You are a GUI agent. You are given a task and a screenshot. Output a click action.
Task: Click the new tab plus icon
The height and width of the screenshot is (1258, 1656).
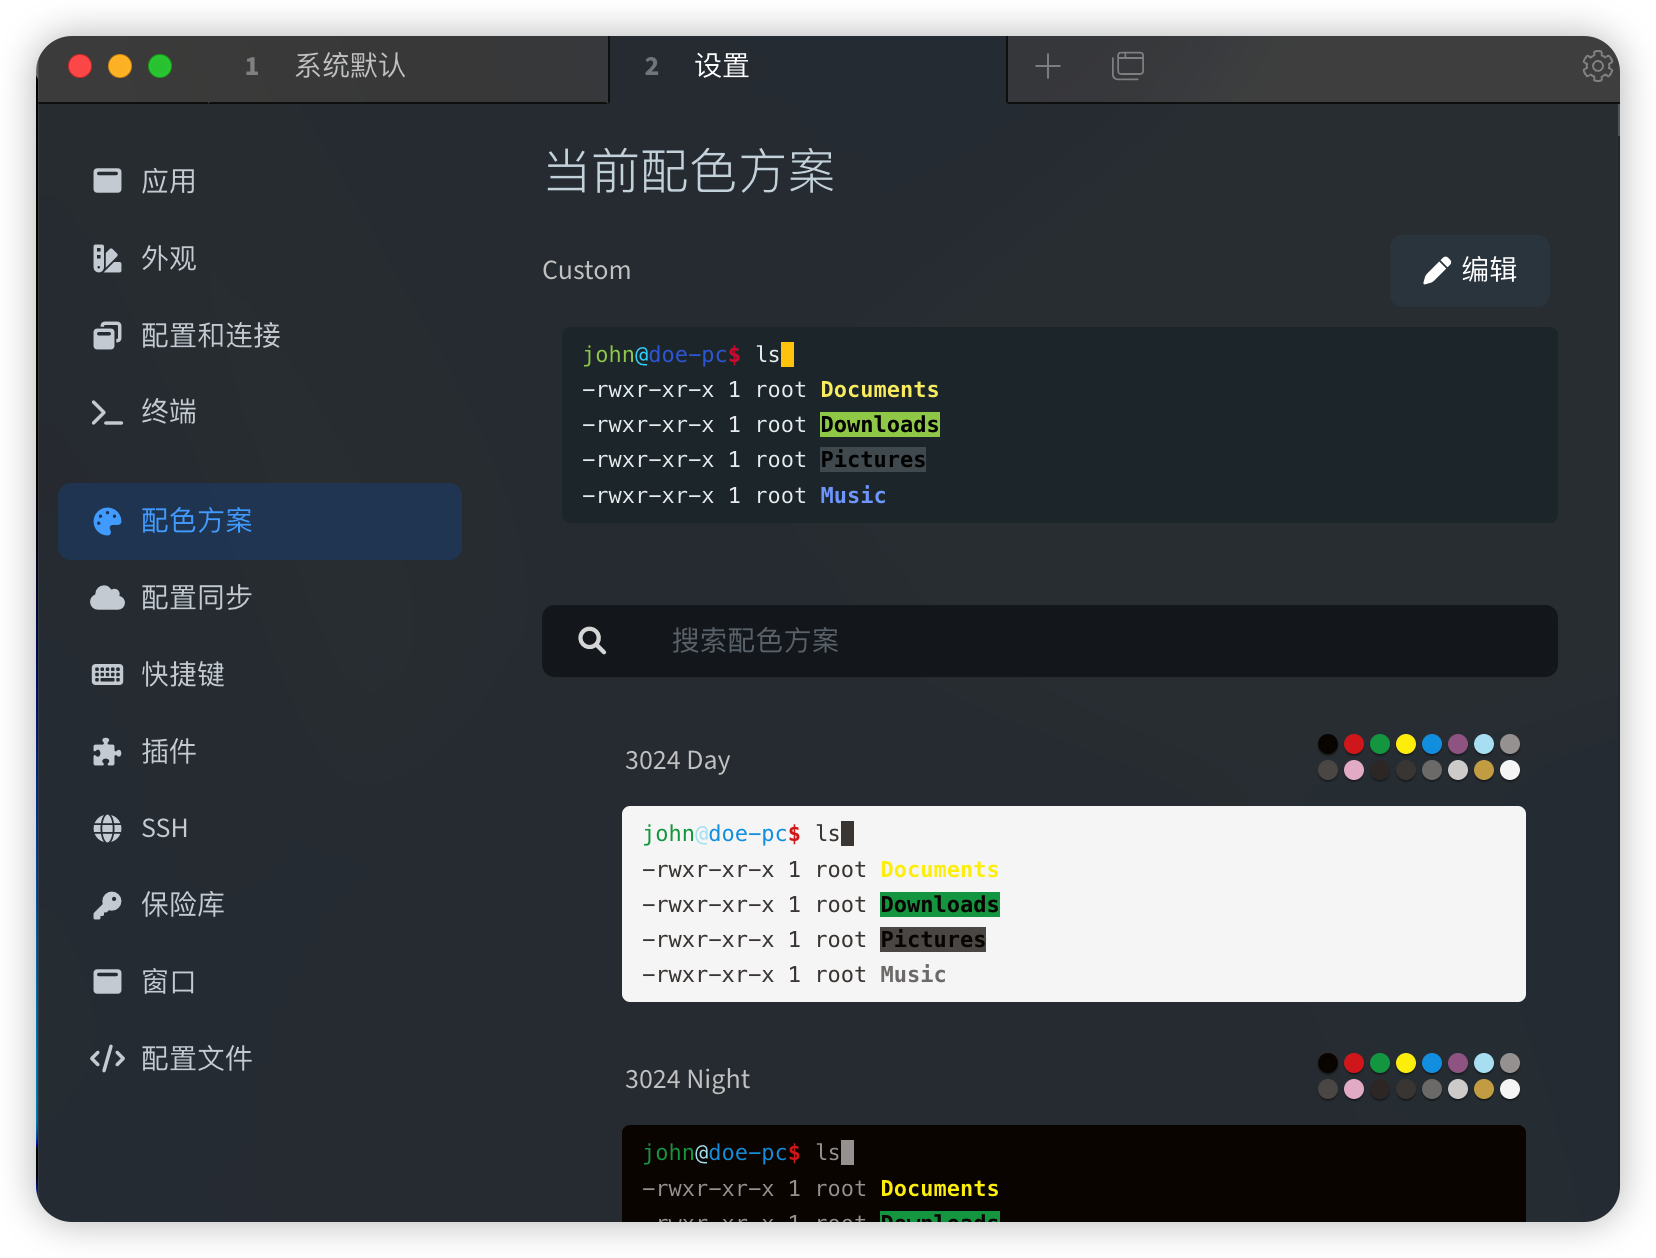[x=1048, y=66]
